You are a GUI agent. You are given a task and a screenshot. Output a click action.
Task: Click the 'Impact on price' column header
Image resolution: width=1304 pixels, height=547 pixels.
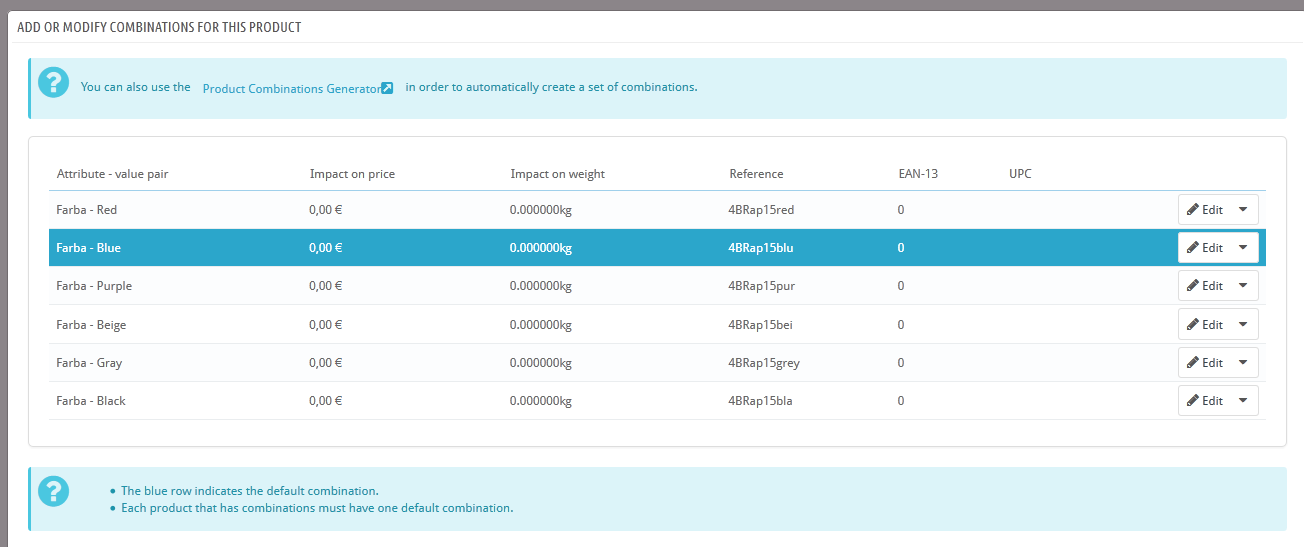(x=352, y=174)
